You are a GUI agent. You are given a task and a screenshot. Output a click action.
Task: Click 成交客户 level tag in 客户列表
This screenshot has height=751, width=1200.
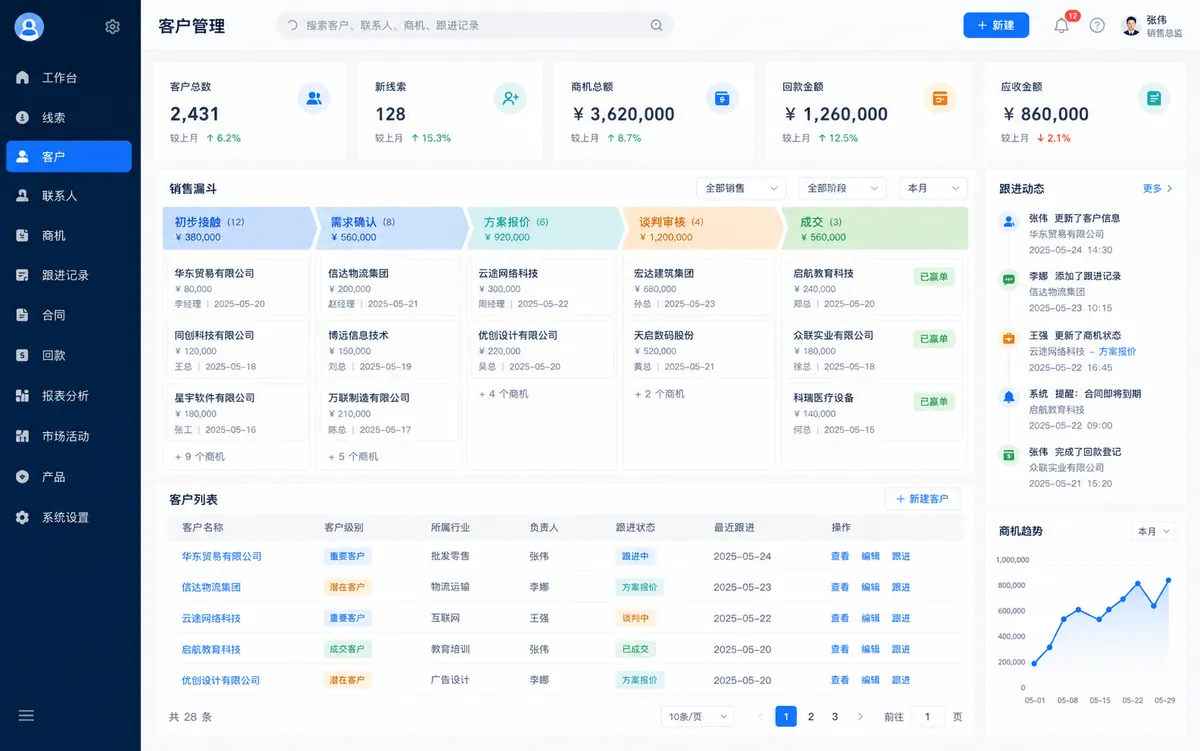347,649
